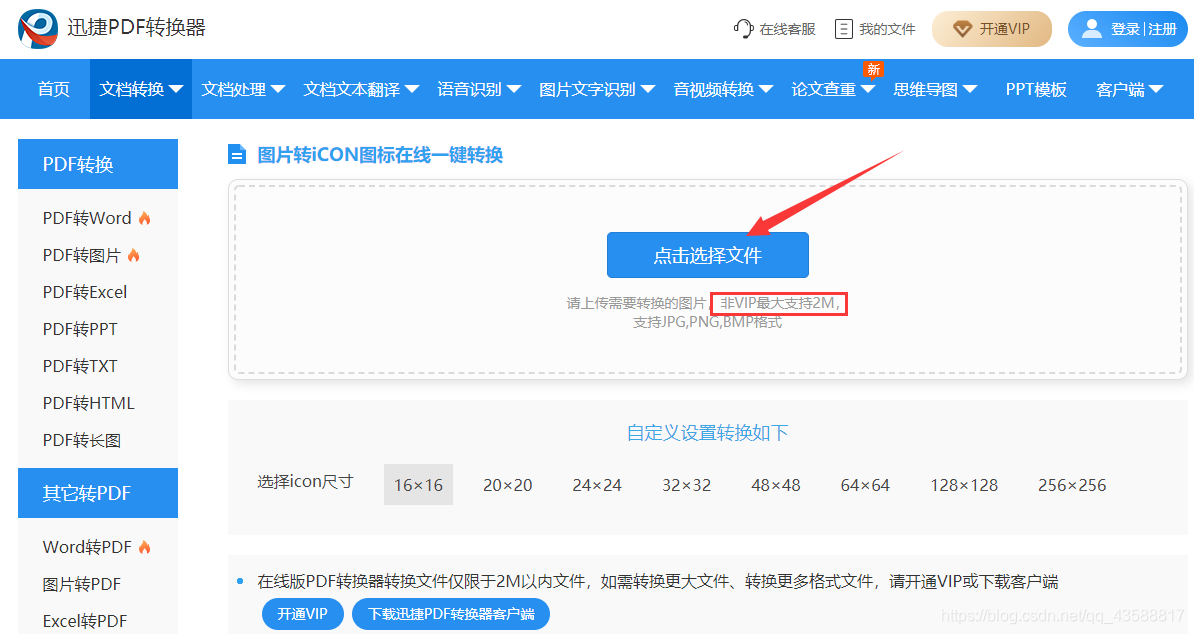Click the Word转PDF sidebar link text

pos(87,547)
